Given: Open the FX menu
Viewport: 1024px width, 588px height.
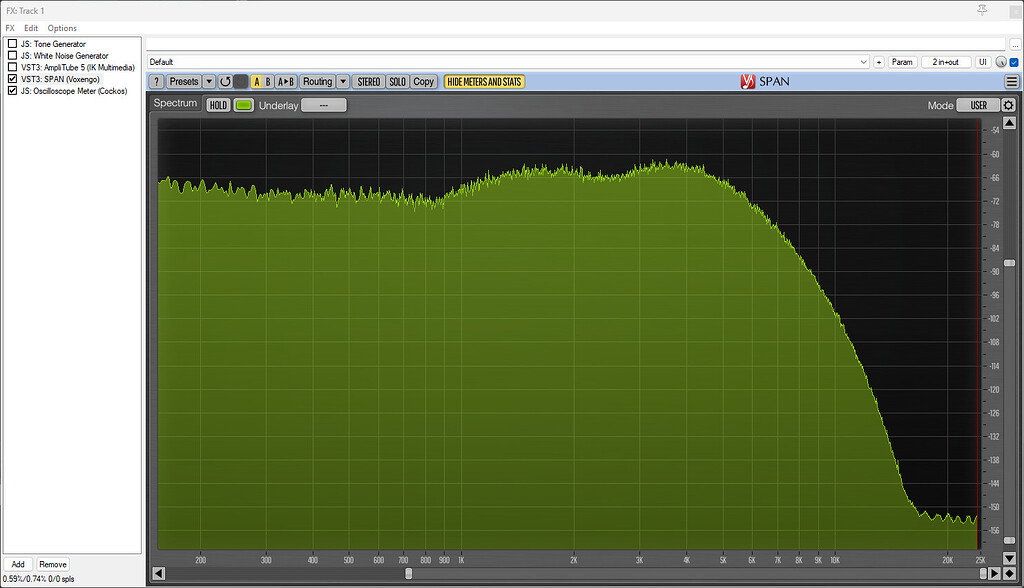Looking at the screenshot, I should (x=9, y=27).
